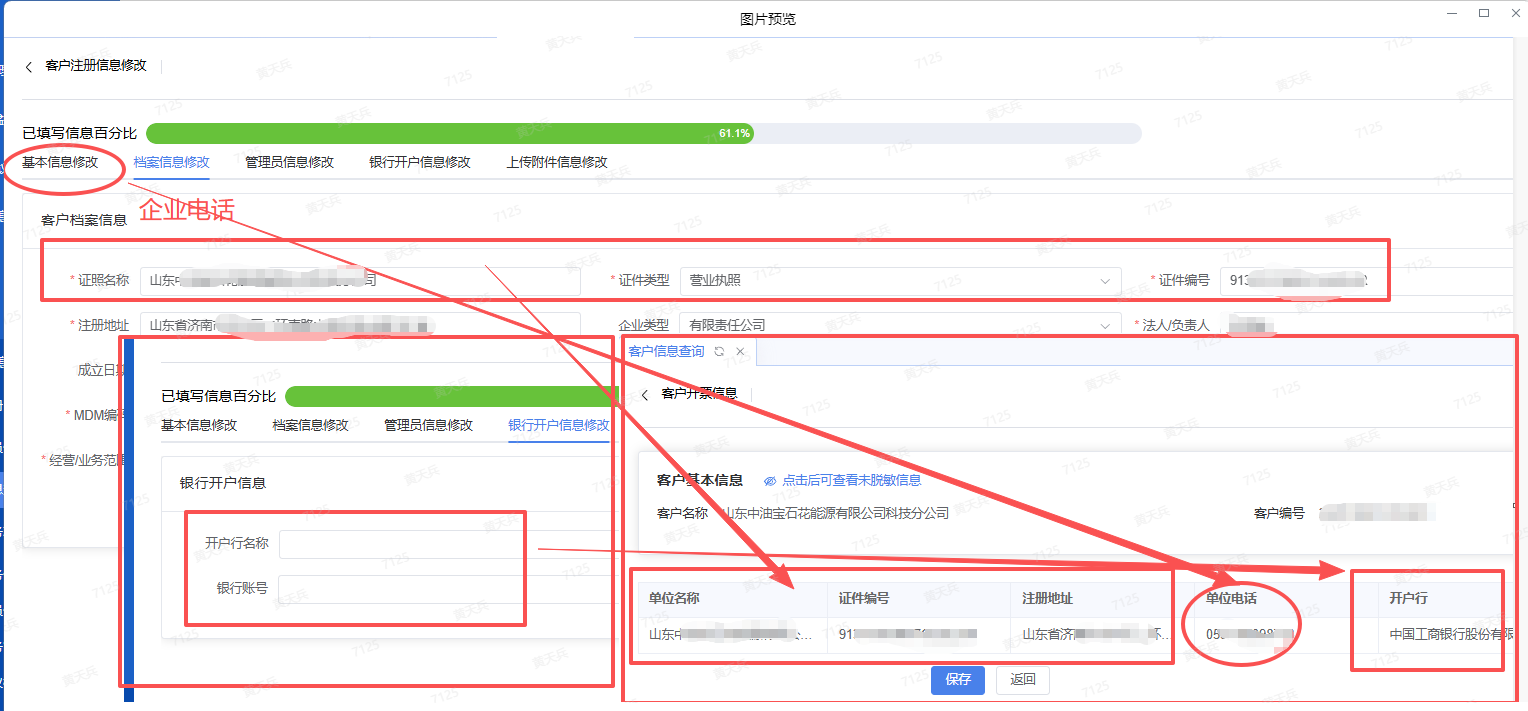1528x711 pixels.
Task: Select the 上传附件信息修改 tab
Action: (x=556, y=162)
